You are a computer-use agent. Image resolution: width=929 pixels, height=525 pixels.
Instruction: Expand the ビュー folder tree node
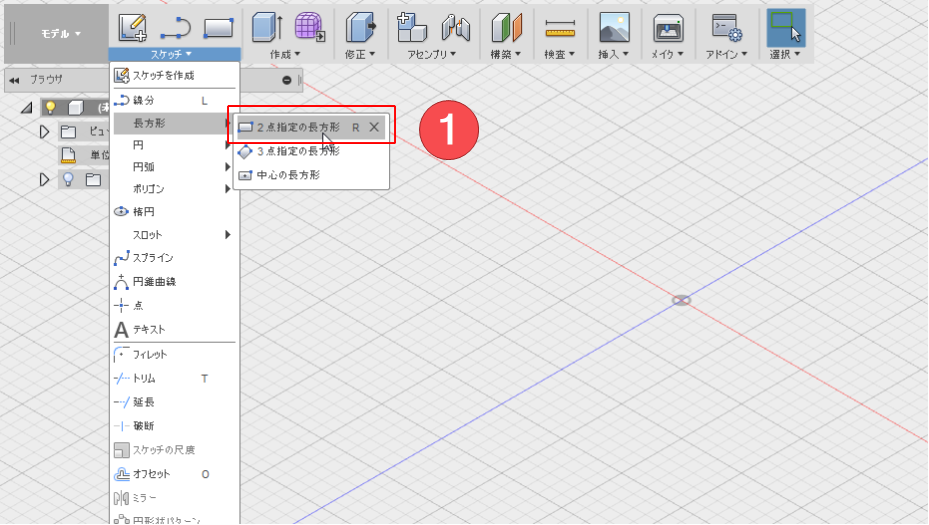pyautogui.click(x=44, y=132)
